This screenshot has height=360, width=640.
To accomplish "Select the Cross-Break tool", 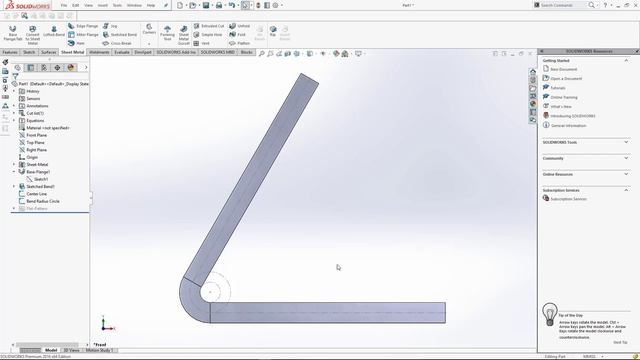I will [117, 43].
